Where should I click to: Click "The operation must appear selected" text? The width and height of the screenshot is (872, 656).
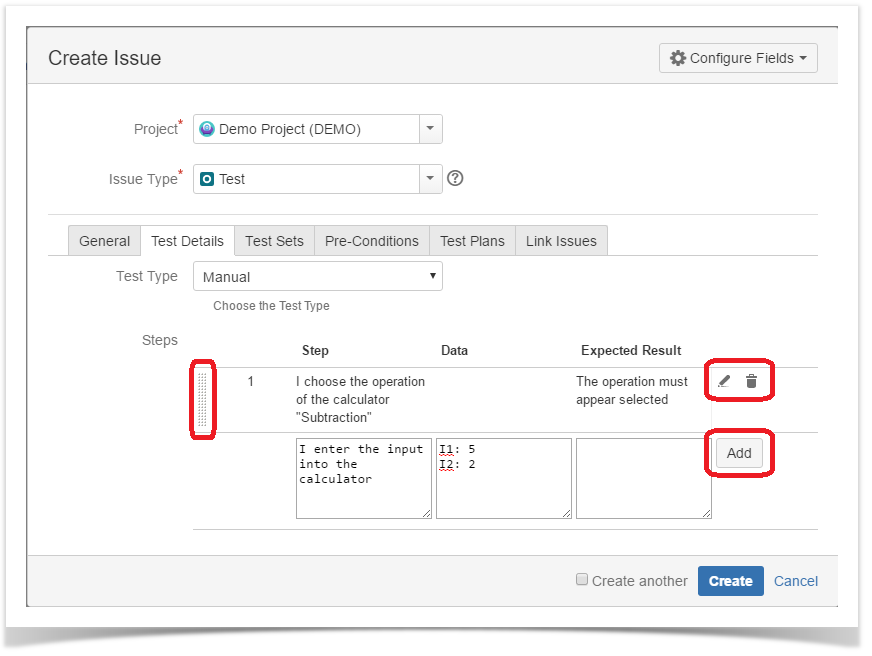pos(632,390)
